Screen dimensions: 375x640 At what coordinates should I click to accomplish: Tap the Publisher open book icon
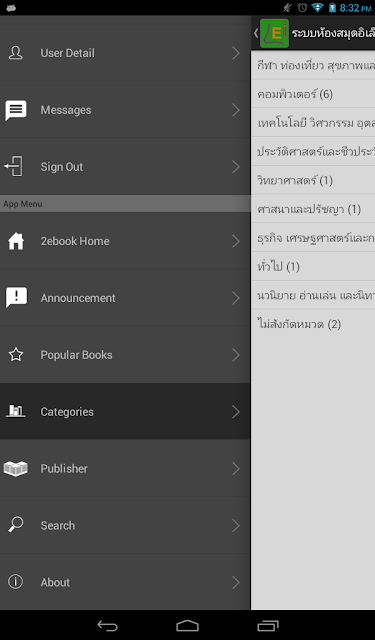click(x=16, y=468)
